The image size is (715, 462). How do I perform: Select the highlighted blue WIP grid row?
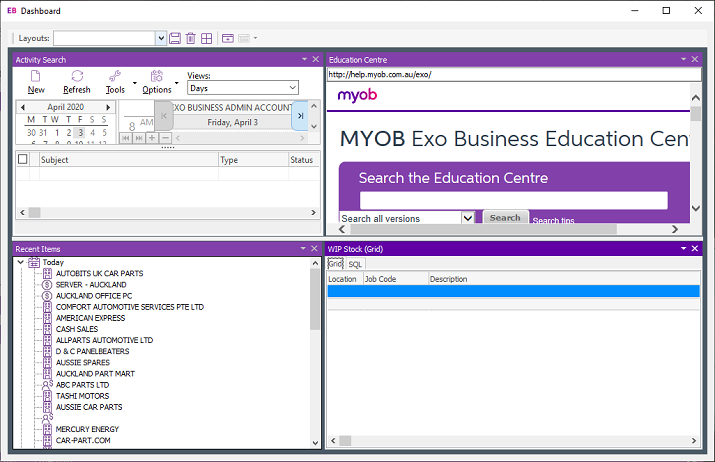point(513,291)
